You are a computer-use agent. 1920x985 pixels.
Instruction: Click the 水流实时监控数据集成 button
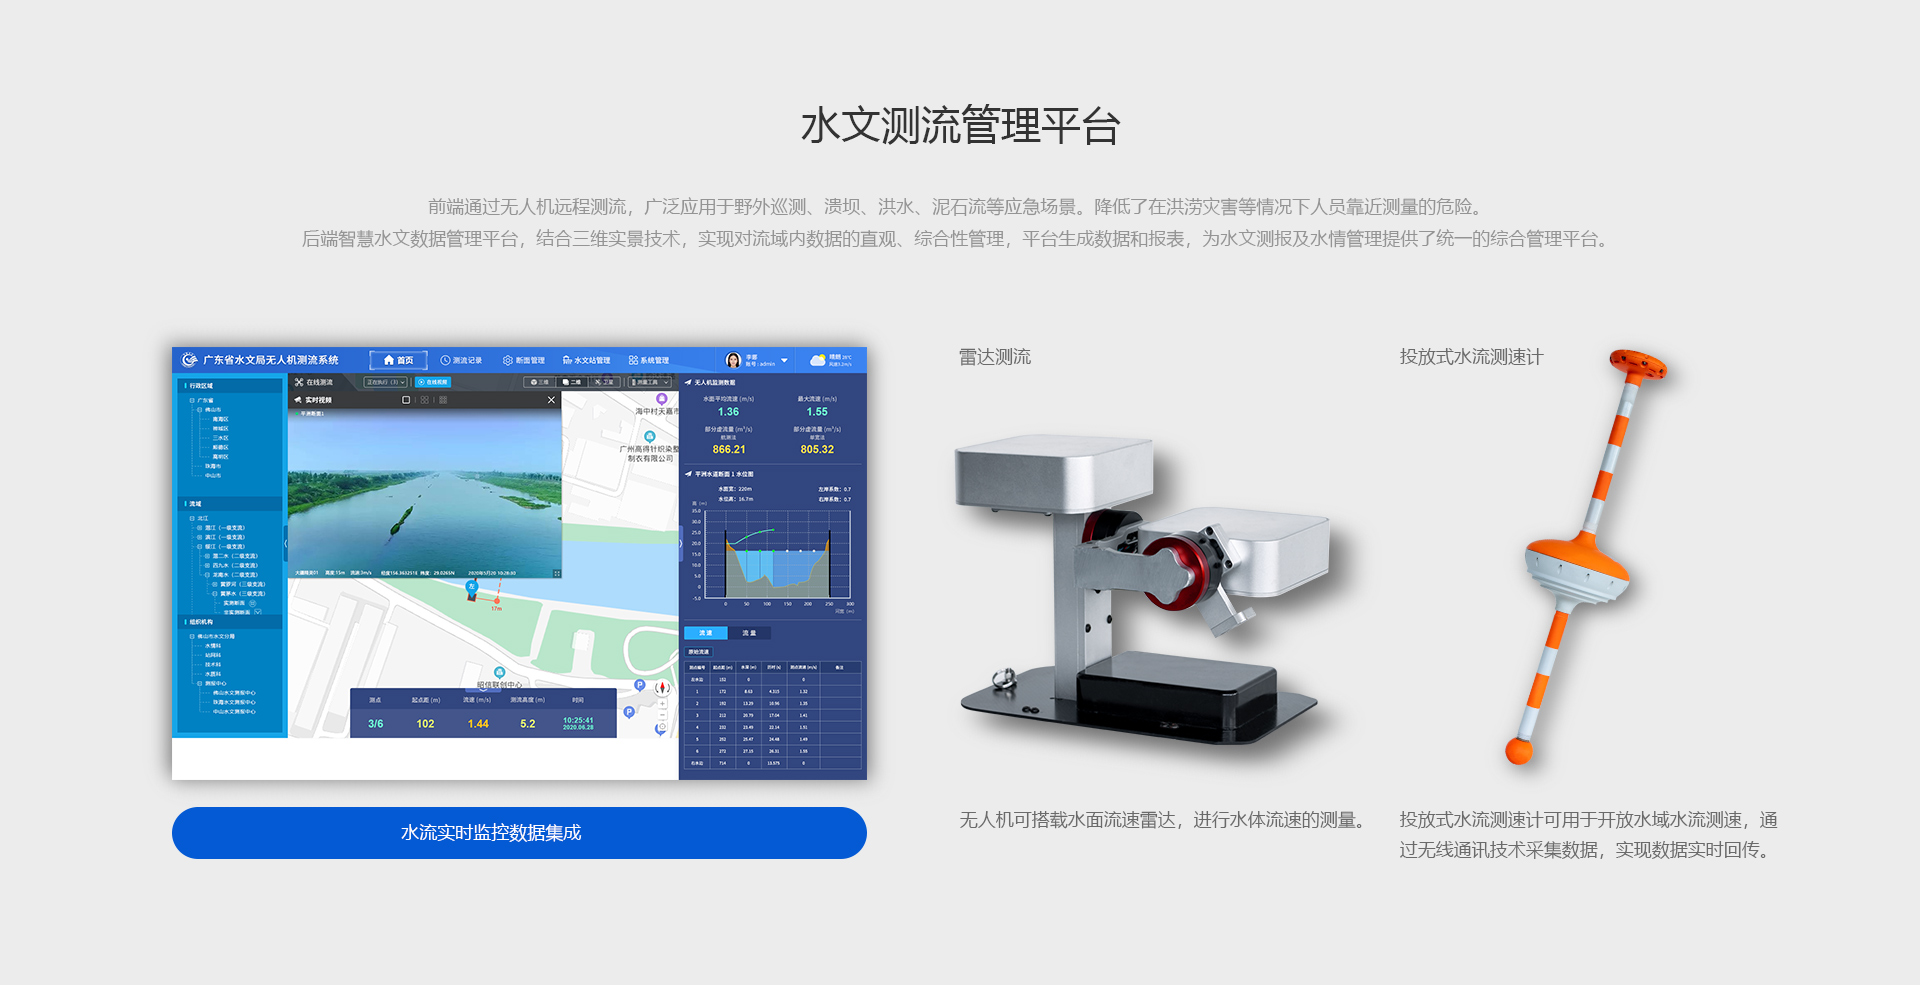pyautogui.click(x=519, y=833)
